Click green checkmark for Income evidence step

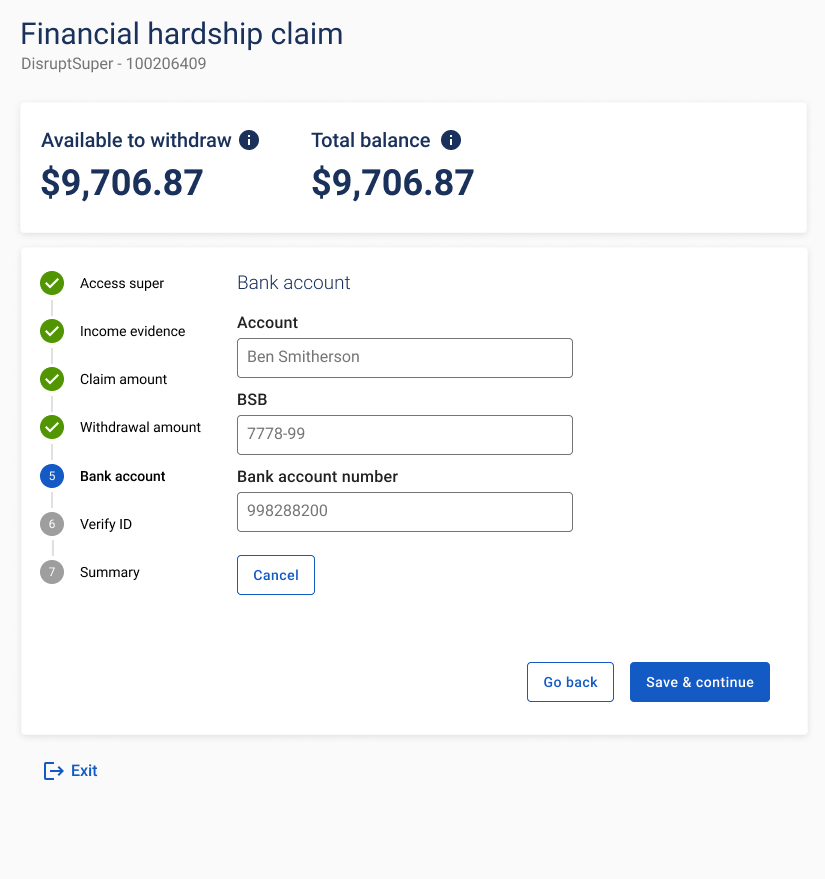pos(52,331)
